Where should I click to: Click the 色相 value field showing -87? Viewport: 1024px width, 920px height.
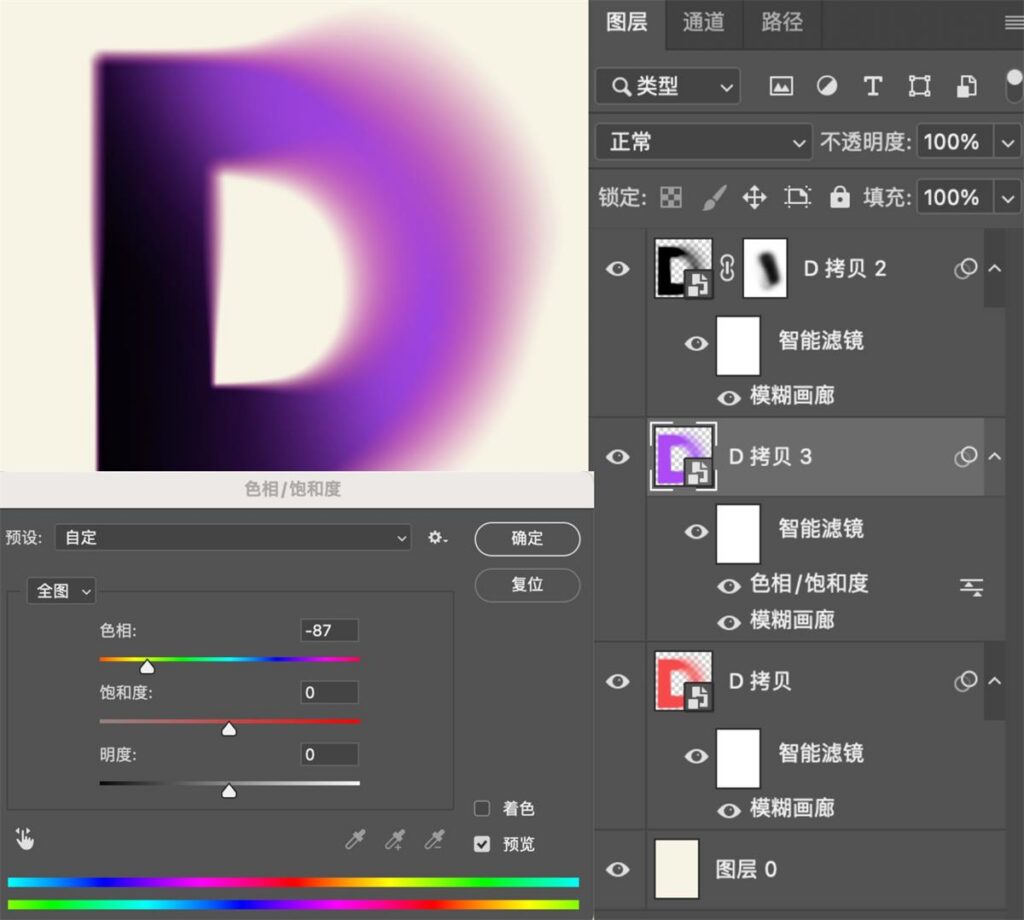tap(329, 631)
